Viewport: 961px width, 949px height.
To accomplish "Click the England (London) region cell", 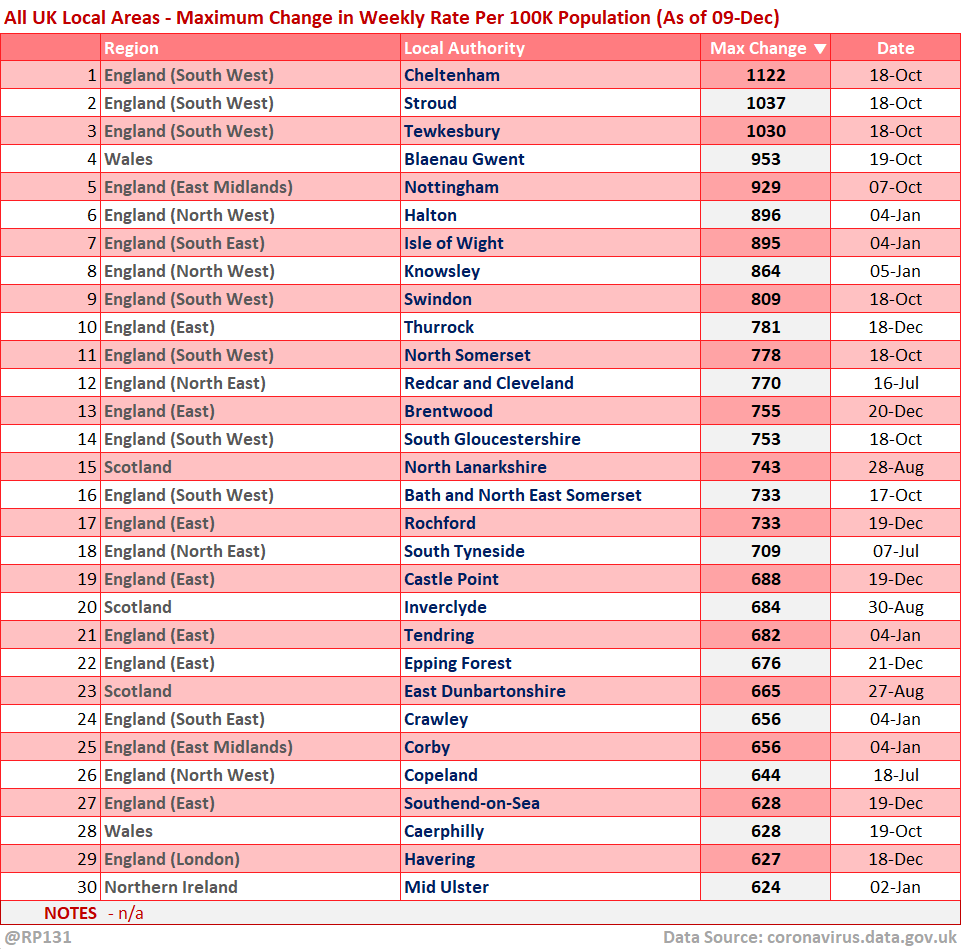I will coord(250,859).
